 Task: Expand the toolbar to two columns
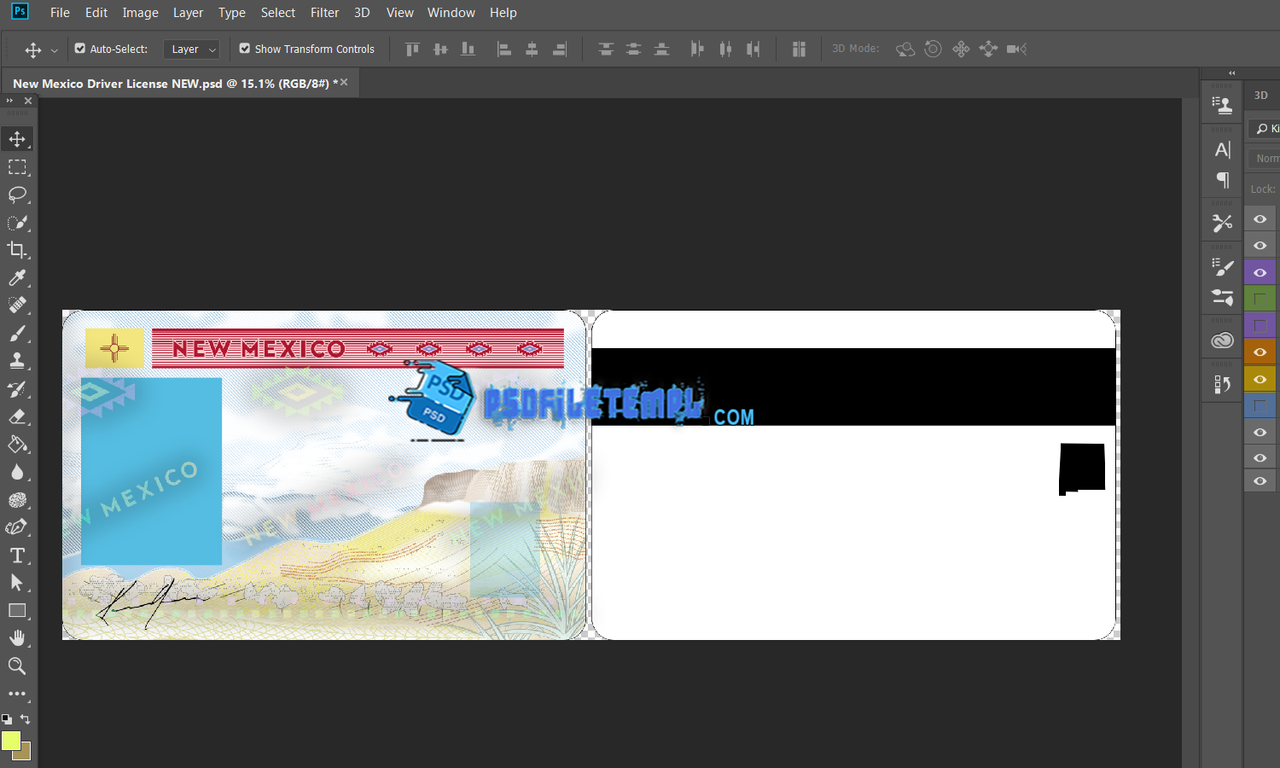10,101
